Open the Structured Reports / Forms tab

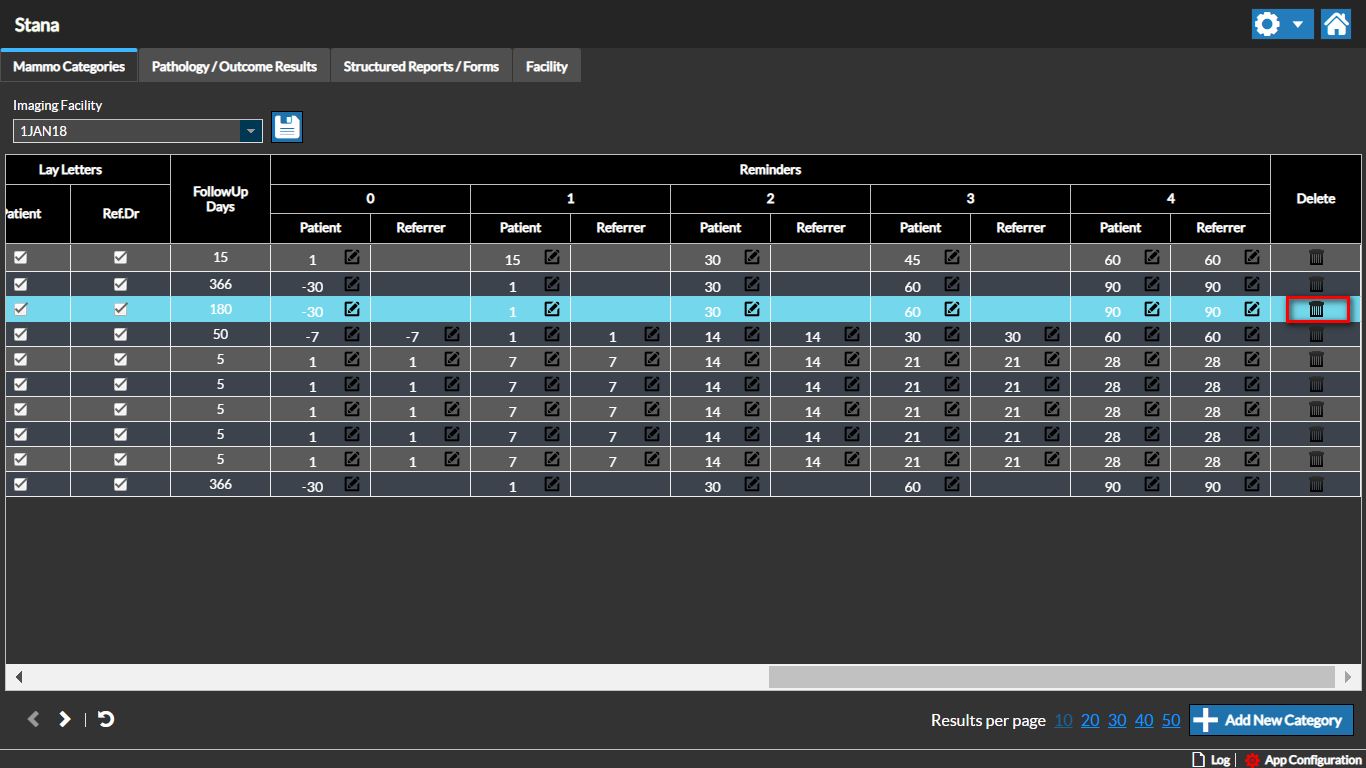coord(421,67)
